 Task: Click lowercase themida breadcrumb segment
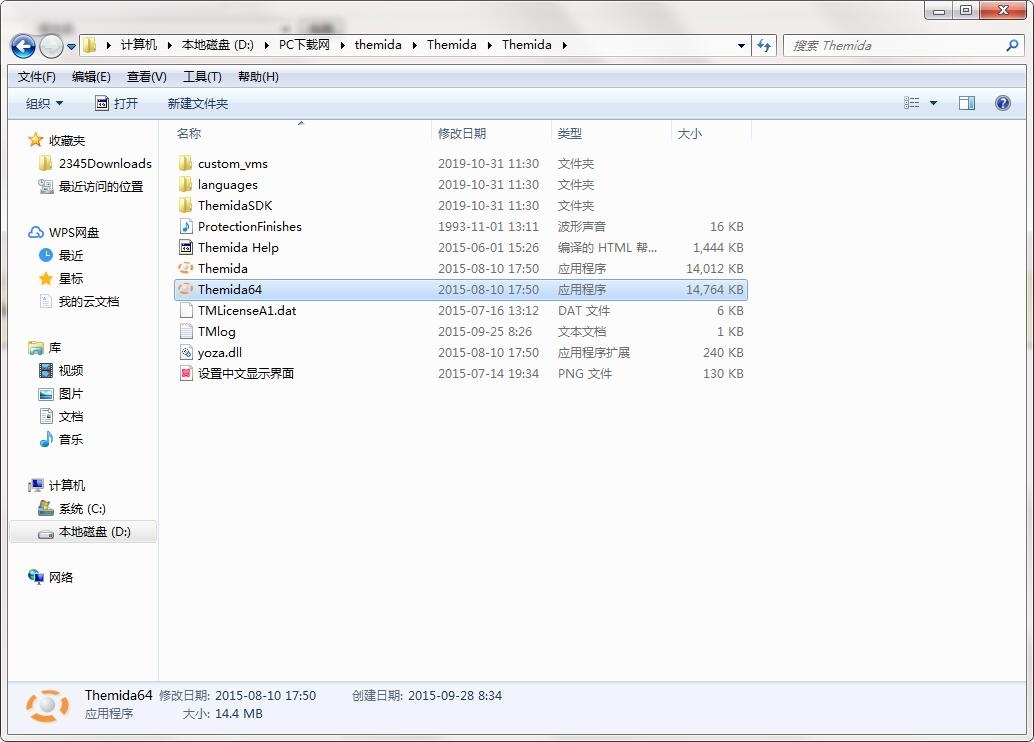(x=378, y=45)
